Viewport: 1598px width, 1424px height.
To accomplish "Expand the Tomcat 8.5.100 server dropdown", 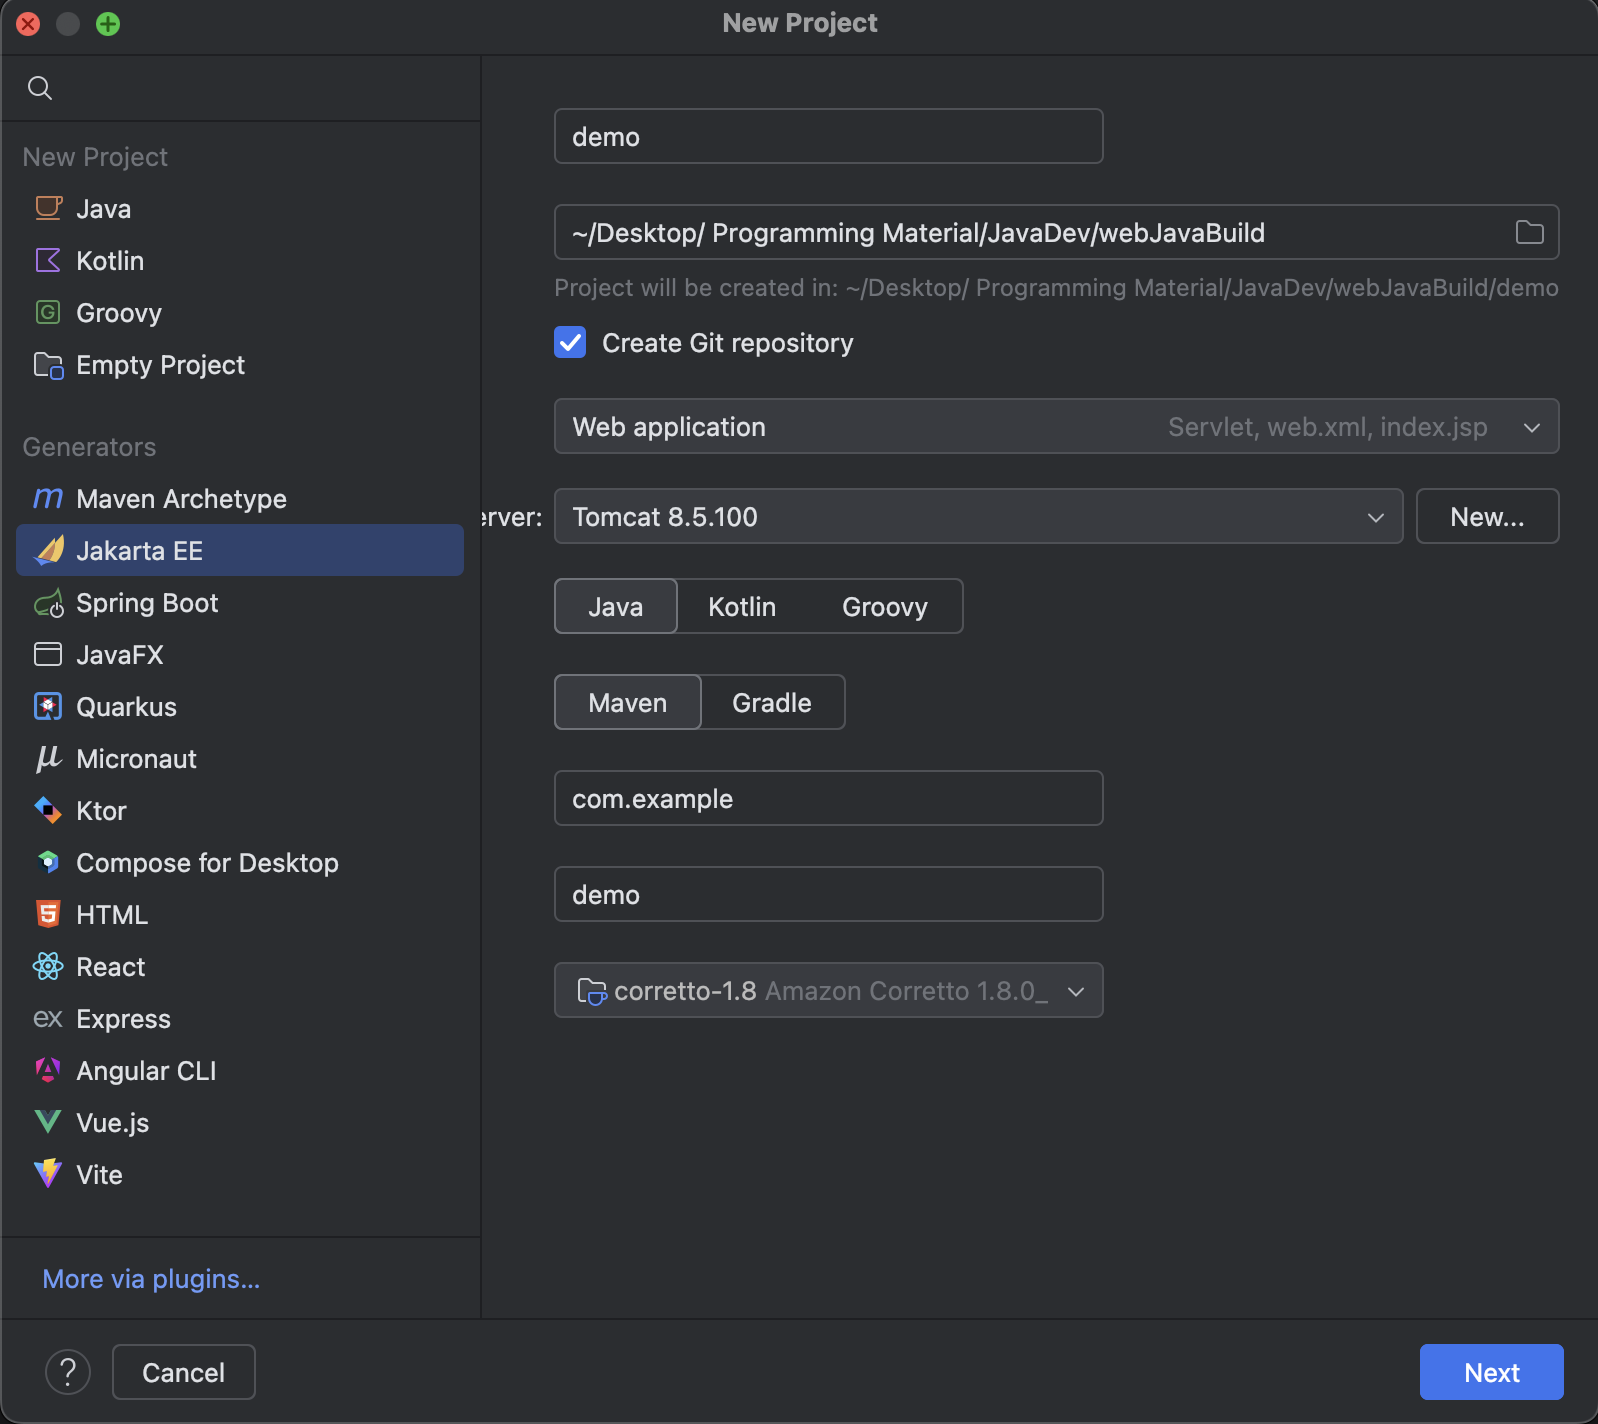I will 978,516.
